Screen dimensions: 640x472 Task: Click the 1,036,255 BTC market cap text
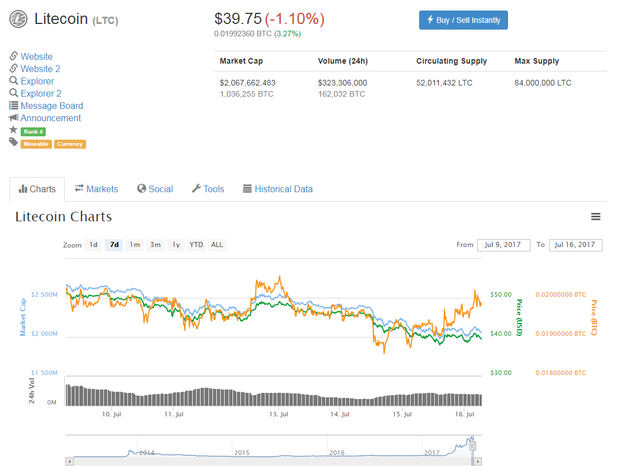tap(247, 94)
